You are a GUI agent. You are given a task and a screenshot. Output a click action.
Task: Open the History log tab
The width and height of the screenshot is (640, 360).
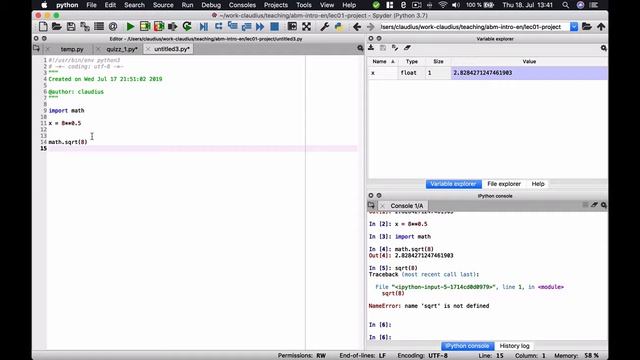tap(514, 346)
